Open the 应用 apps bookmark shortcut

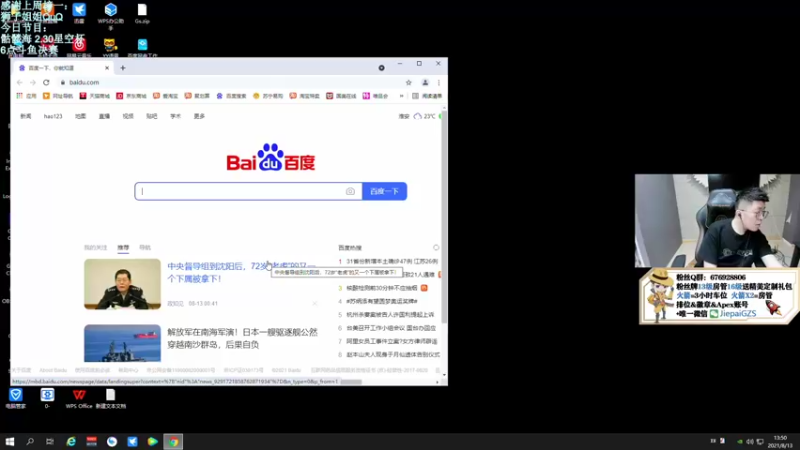[x=27, y=96]
